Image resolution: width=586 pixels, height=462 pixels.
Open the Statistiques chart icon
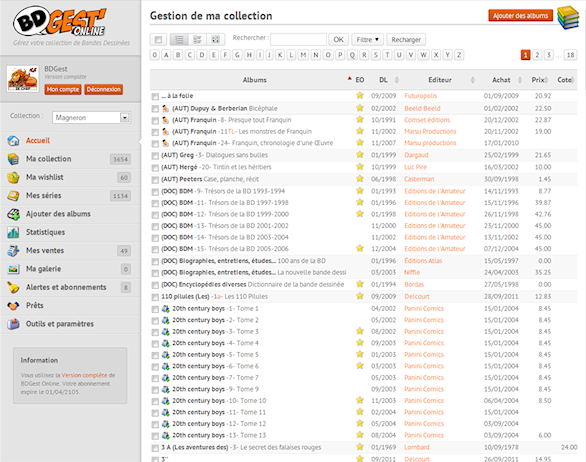tap(13, 232)
